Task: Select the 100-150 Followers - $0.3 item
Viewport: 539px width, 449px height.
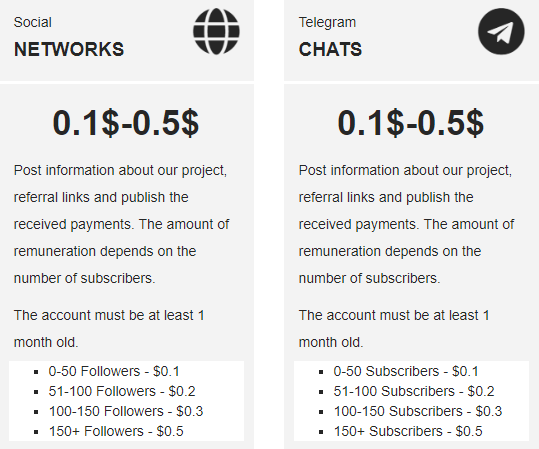Action: [x=126, y=411]
